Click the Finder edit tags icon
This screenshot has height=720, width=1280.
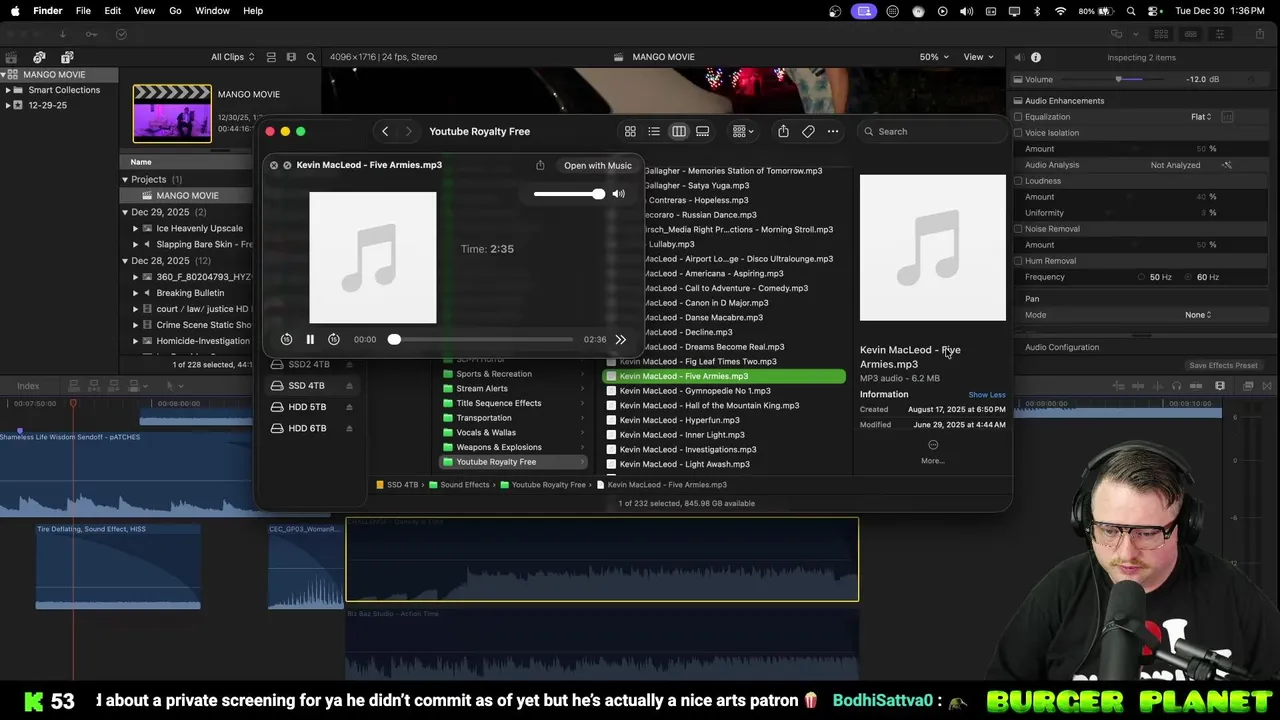[x=808, y=131]
